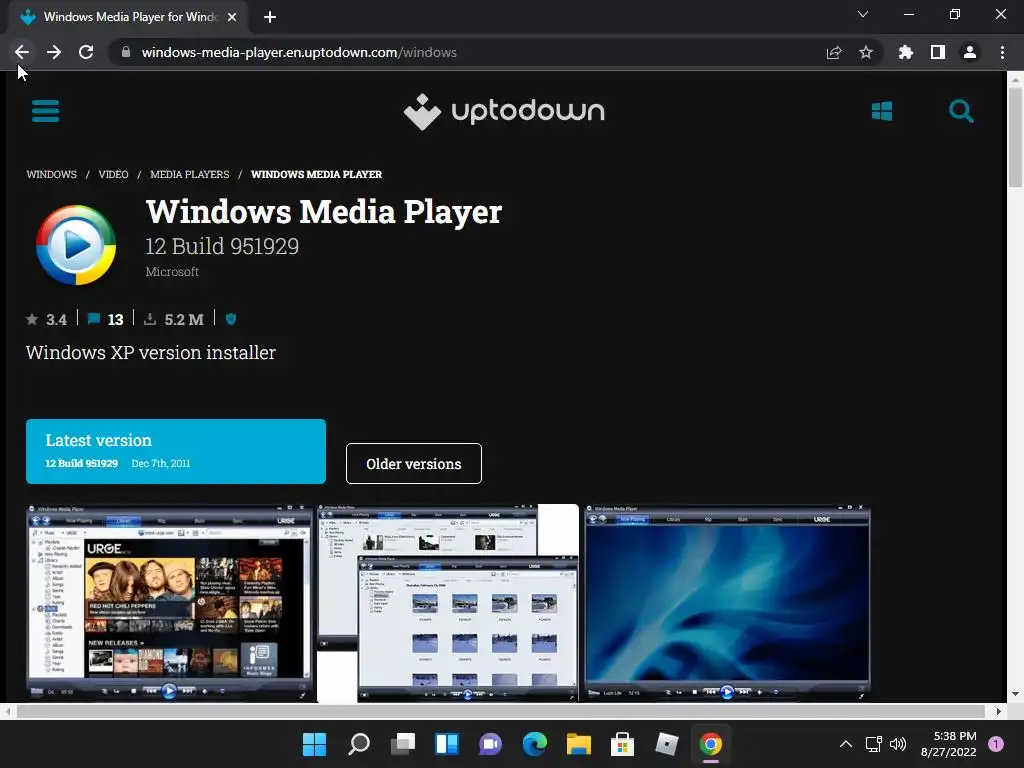Toggle Chrome side panel

(938, 52)
